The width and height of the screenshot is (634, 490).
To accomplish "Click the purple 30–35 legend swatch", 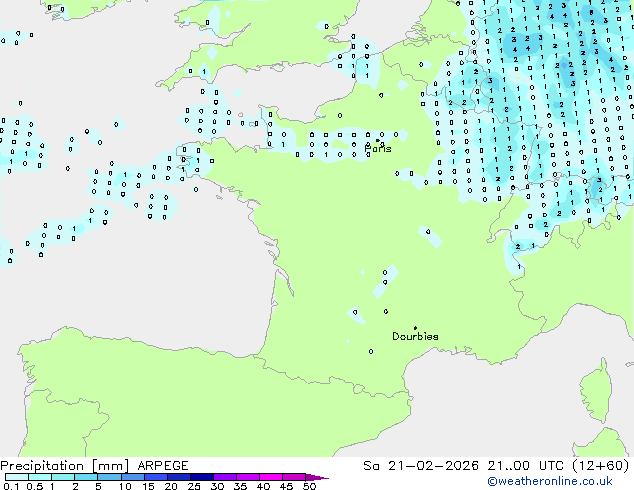I will [x=225, y=477].
